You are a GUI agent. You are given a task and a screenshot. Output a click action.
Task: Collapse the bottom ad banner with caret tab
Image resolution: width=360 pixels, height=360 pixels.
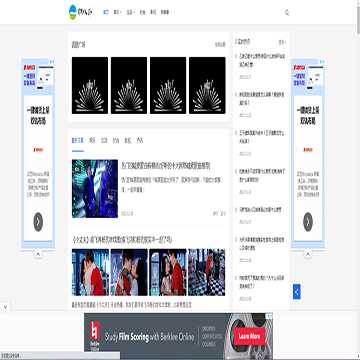[x=5, y=306]
